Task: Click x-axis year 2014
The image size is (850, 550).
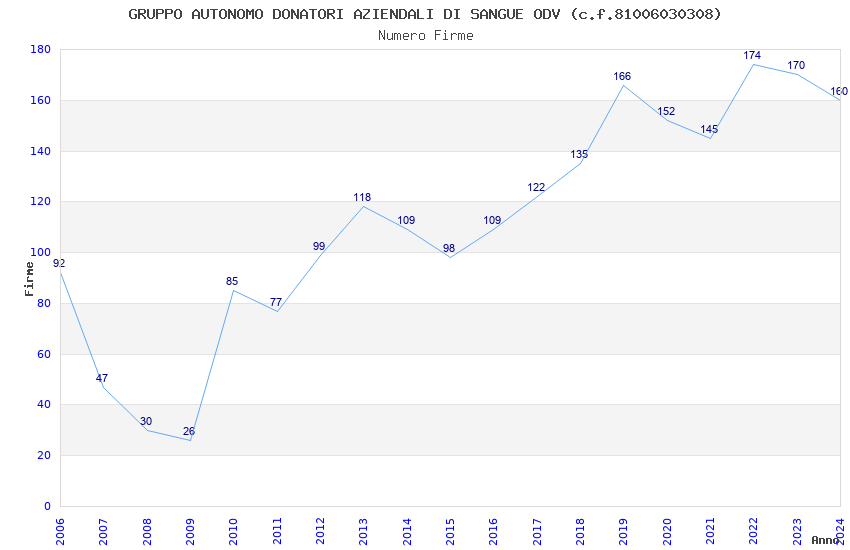Action: click(x=407, y=532)
